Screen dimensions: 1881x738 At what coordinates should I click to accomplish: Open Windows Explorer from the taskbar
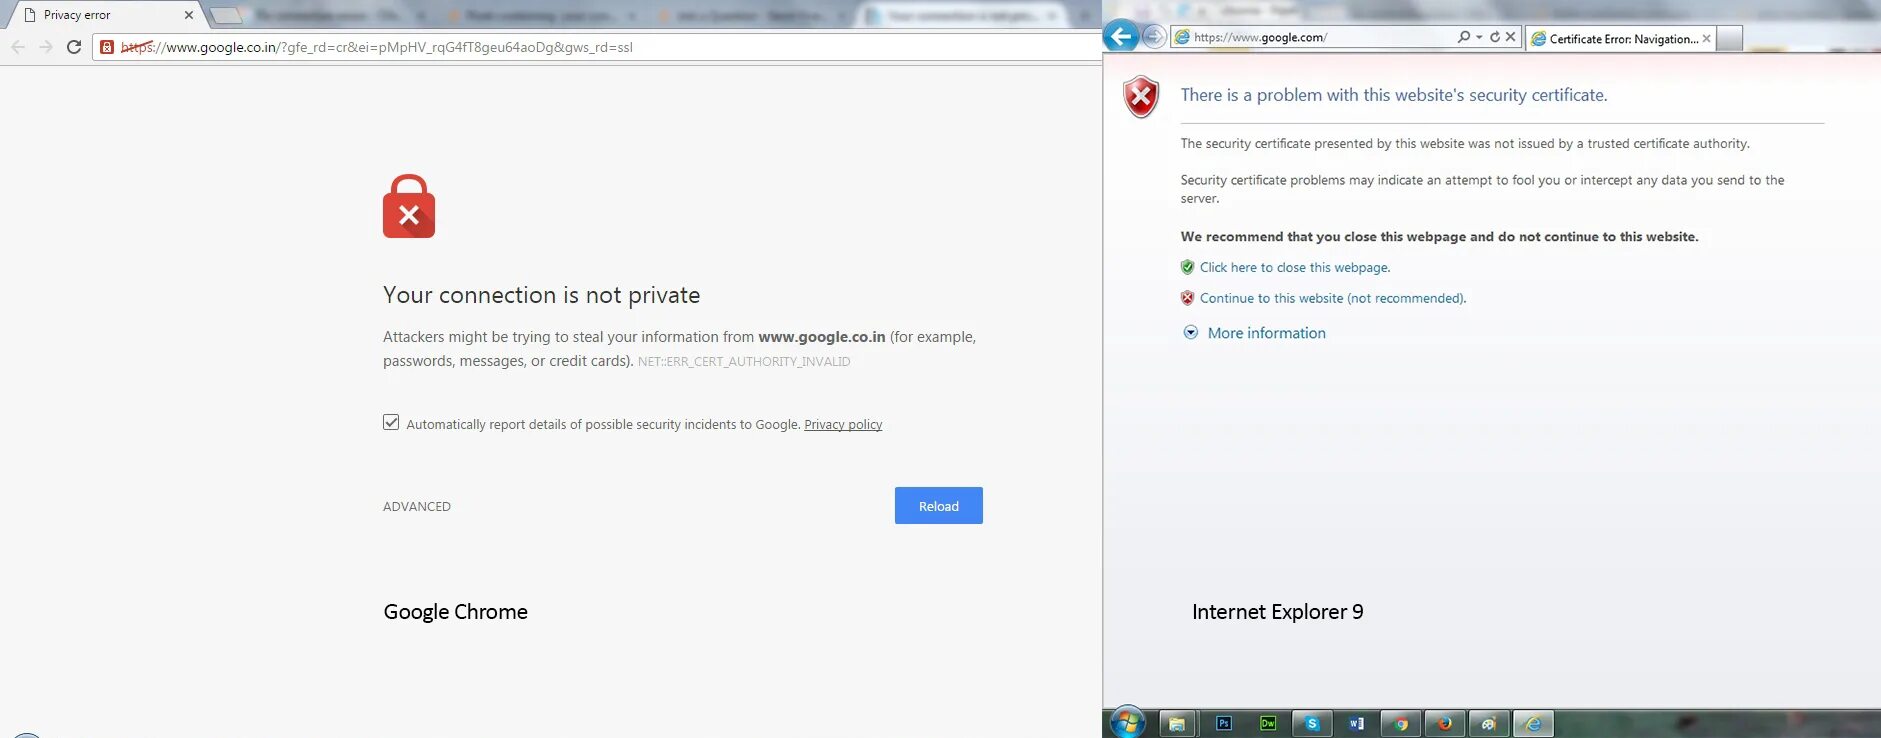[x=1177, y=723]
